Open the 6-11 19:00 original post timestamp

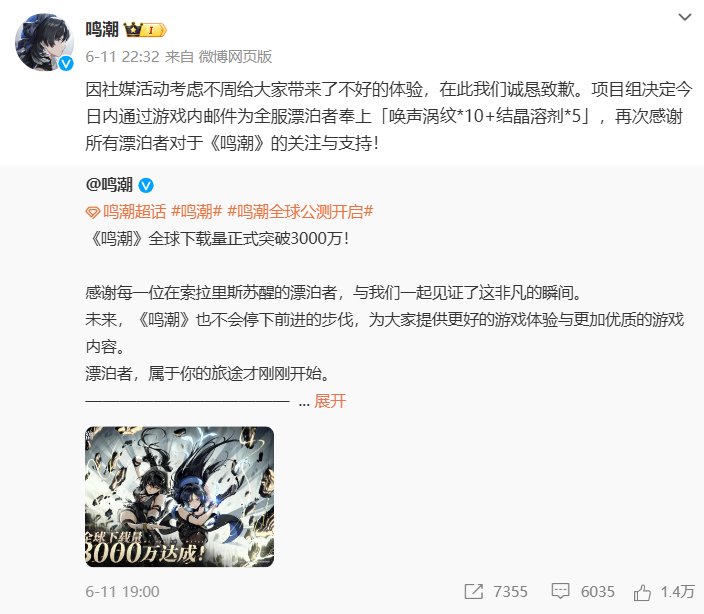(122, 592)
